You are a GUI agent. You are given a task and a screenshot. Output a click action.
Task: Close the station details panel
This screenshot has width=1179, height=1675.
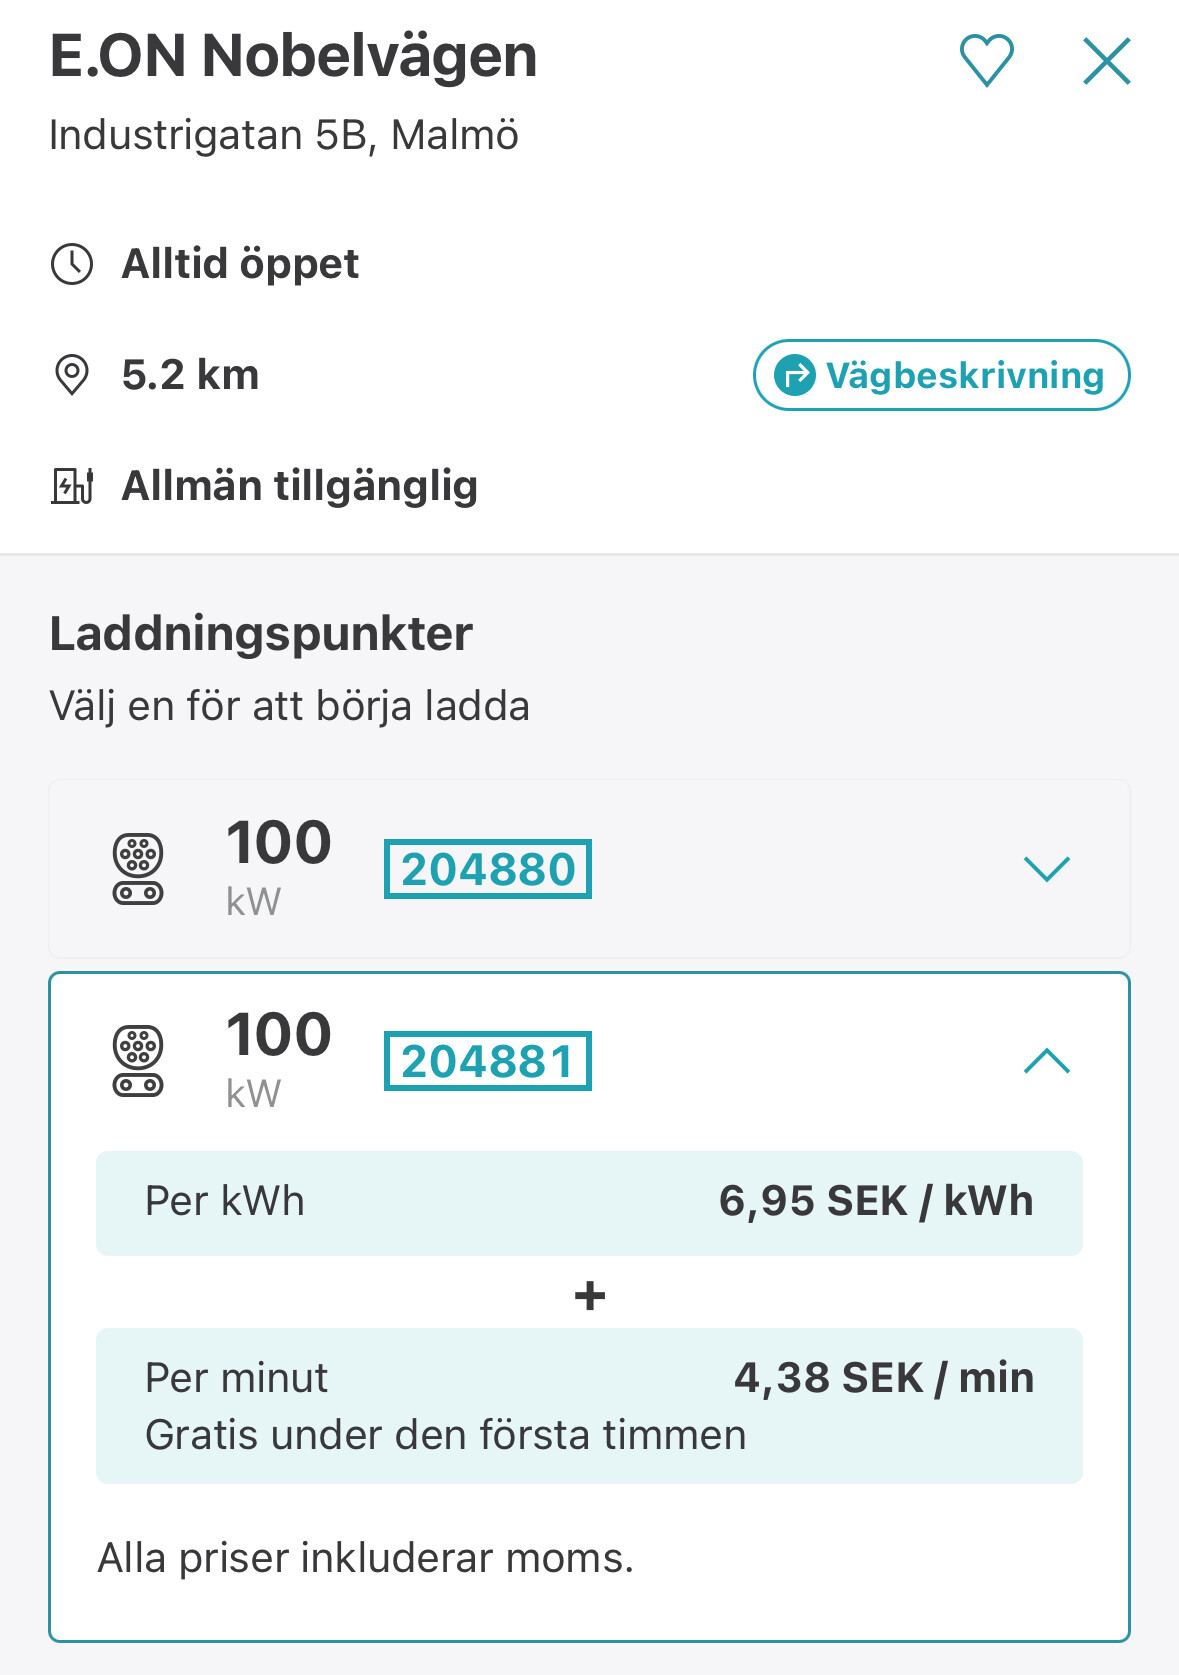(x=1107, y=62)
